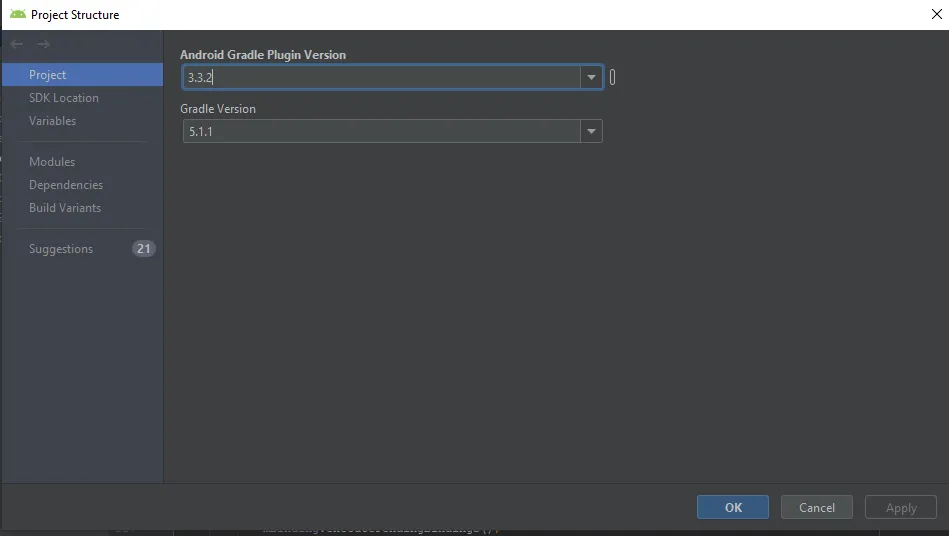Click the back navigation arrow
The width and height of the screenshot is (949, 536).
pyautogui.click(x=17, y=44)
